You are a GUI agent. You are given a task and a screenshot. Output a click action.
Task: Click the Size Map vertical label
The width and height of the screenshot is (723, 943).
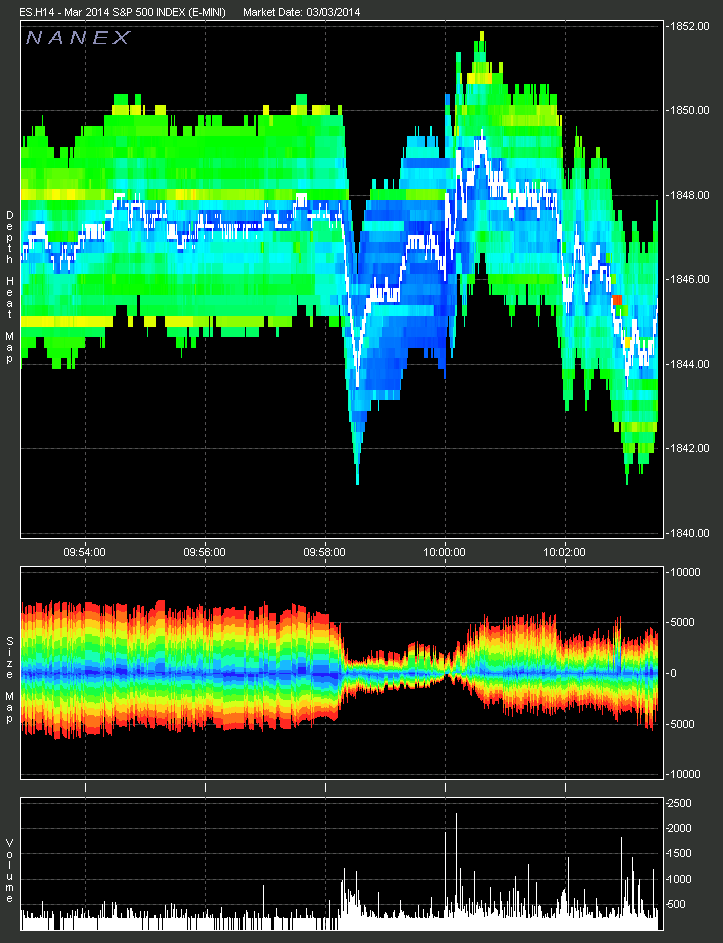click(x=9, y=680)
